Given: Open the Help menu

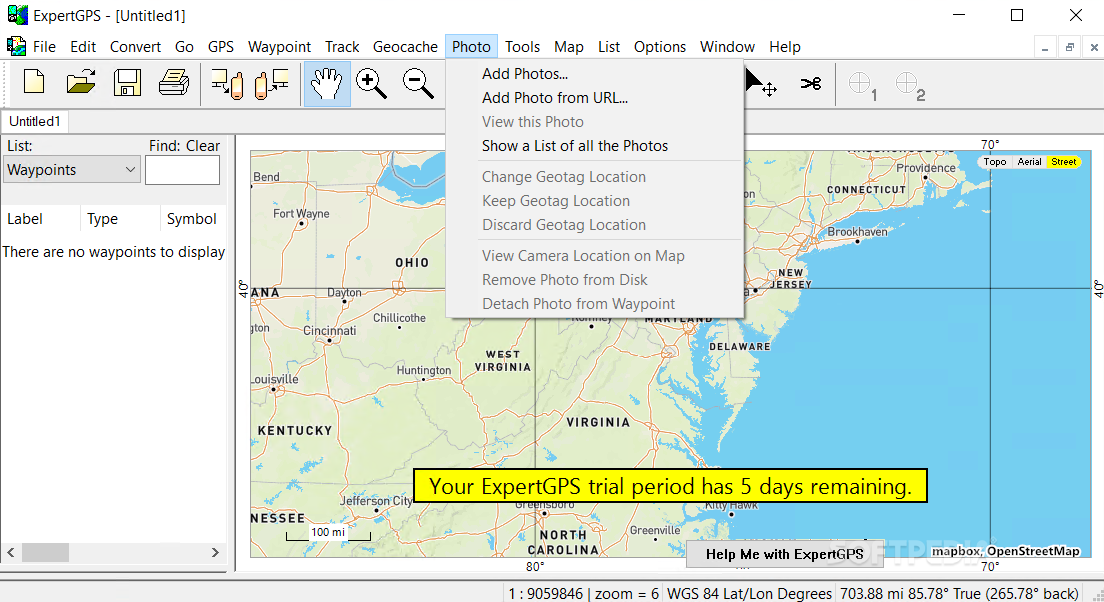Looking at the screenshot, I should [784, 46].
